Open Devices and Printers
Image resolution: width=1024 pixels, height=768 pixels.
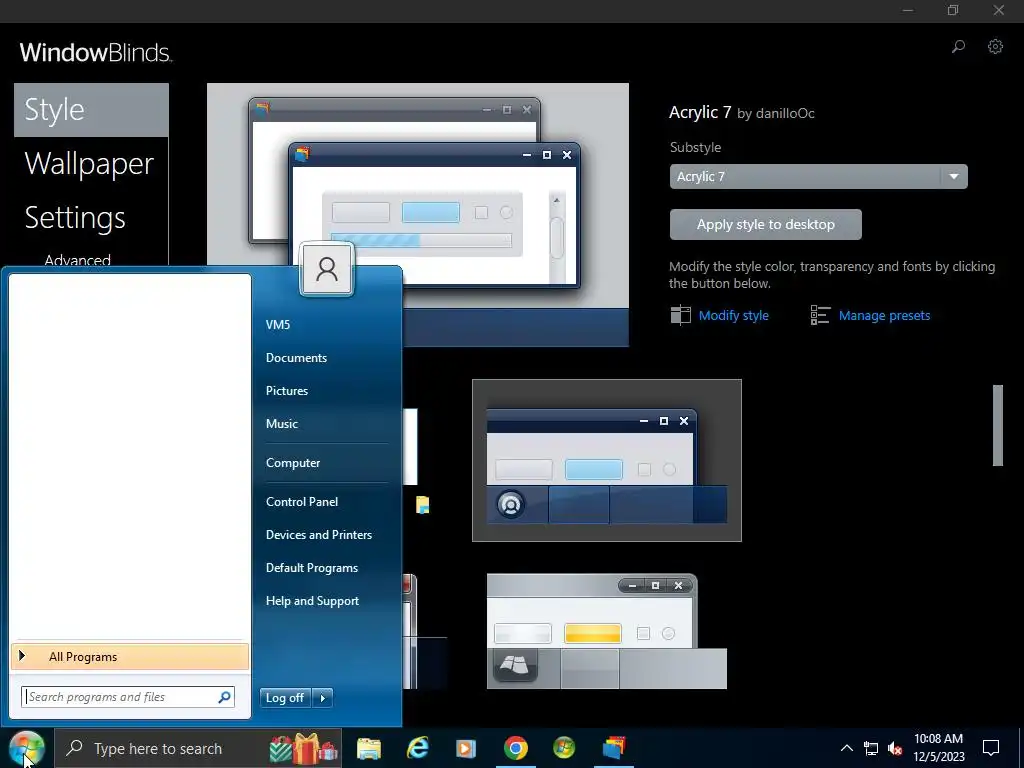pyautogui.click(x=319, y=534)
